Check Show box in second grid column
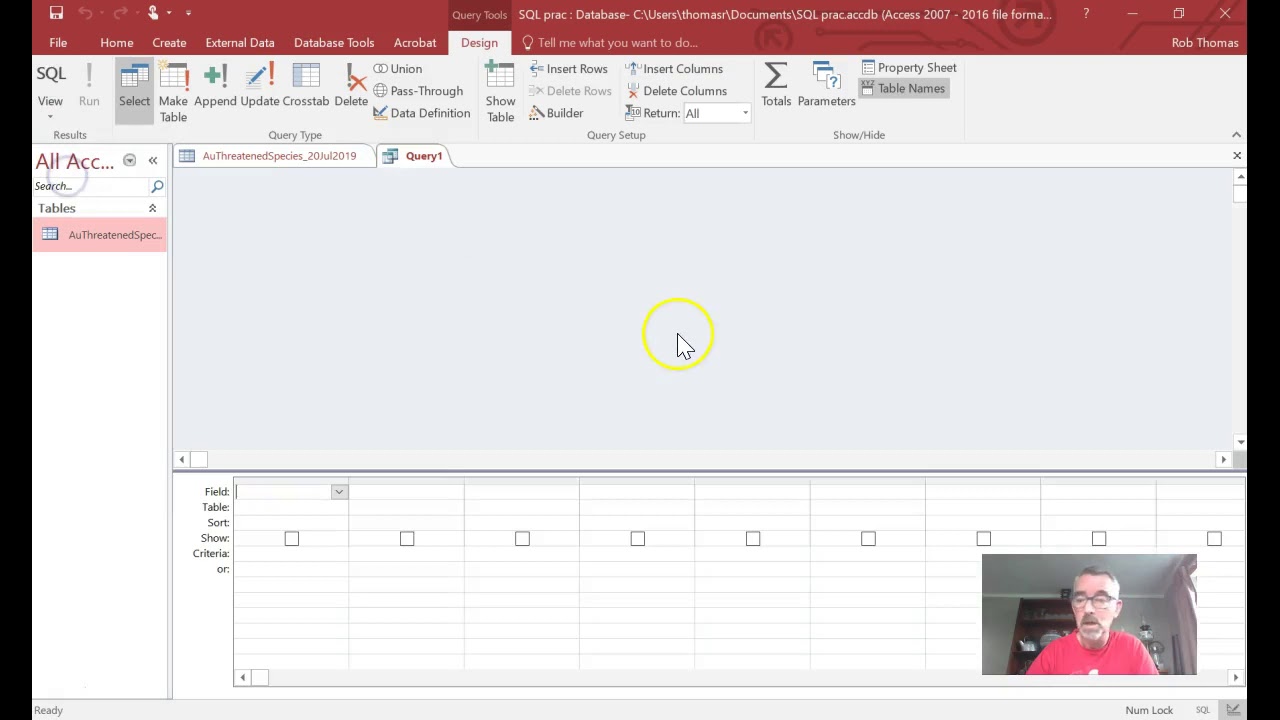Viewport: 1280px width, 720px height. pyautogui.click(x=407, y=539)
